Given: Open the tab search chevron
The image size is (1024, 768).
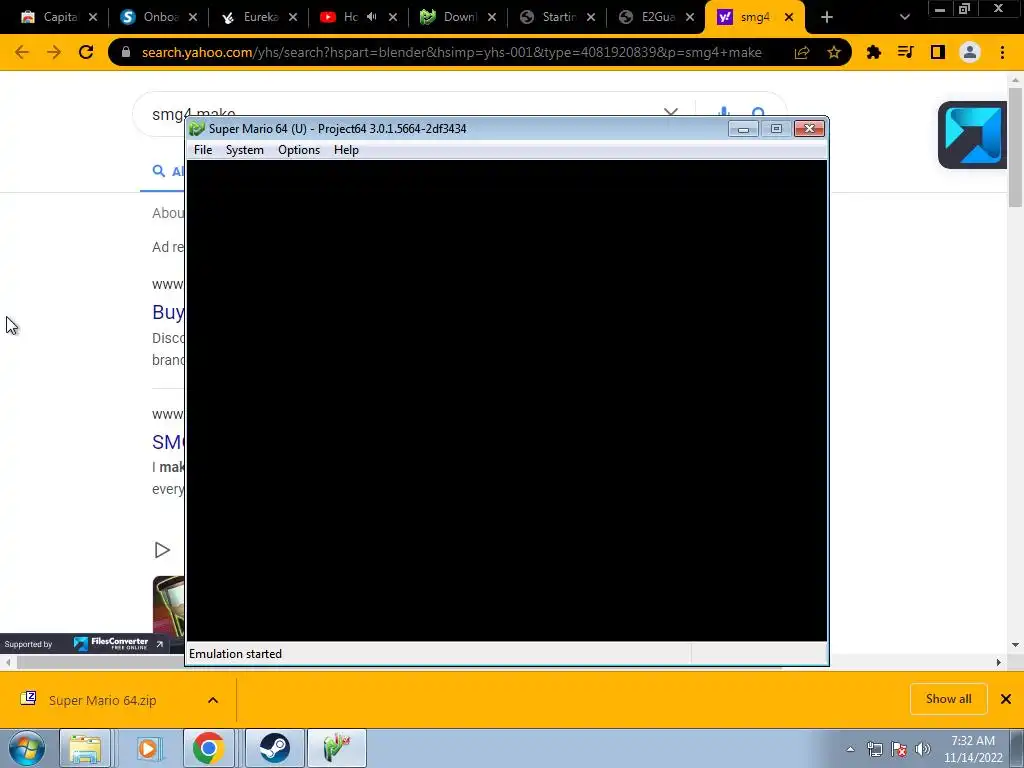Looking at the screenshot, I should (904, 18).
